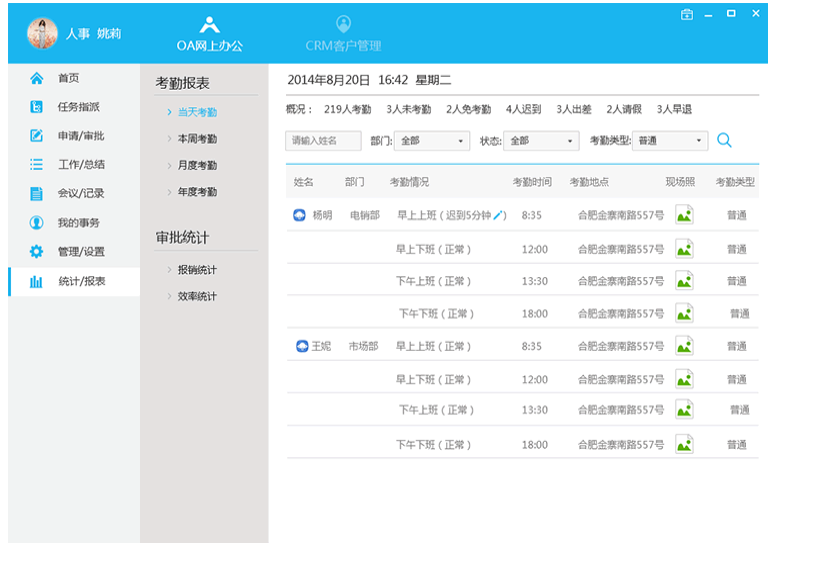Click 王妮's blue user badge icon
The height and width of the screenshot is (564, 825).
click(x=302, y=346)
